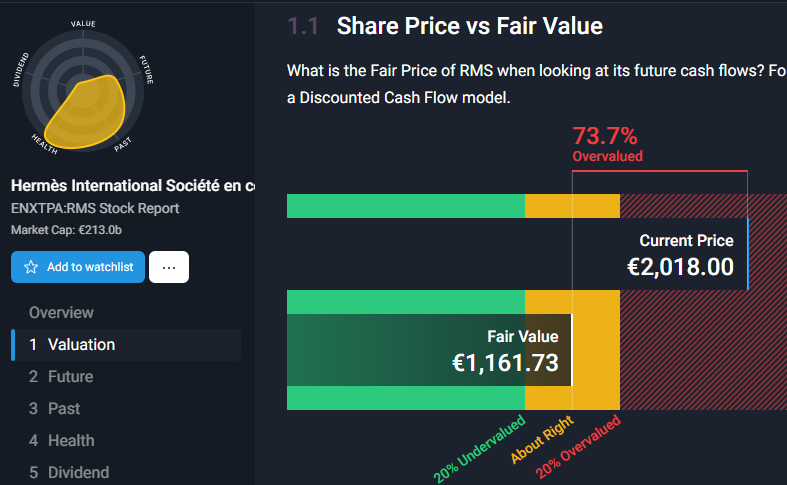Click the Current Price €2,018.00 box
Screen dimensions: 787x485
(660, 254)
